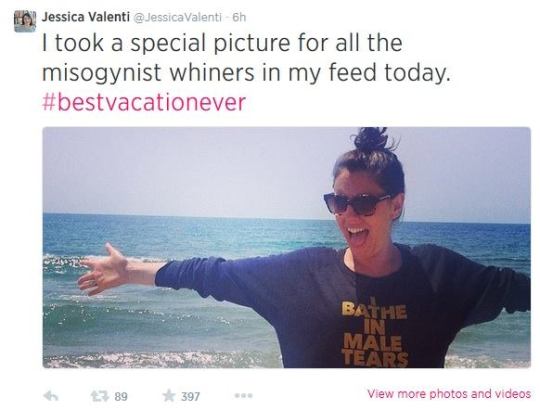Enlarge the beach photo thumbnail
This screenshot has height=410, width=540.
(287, 248)
